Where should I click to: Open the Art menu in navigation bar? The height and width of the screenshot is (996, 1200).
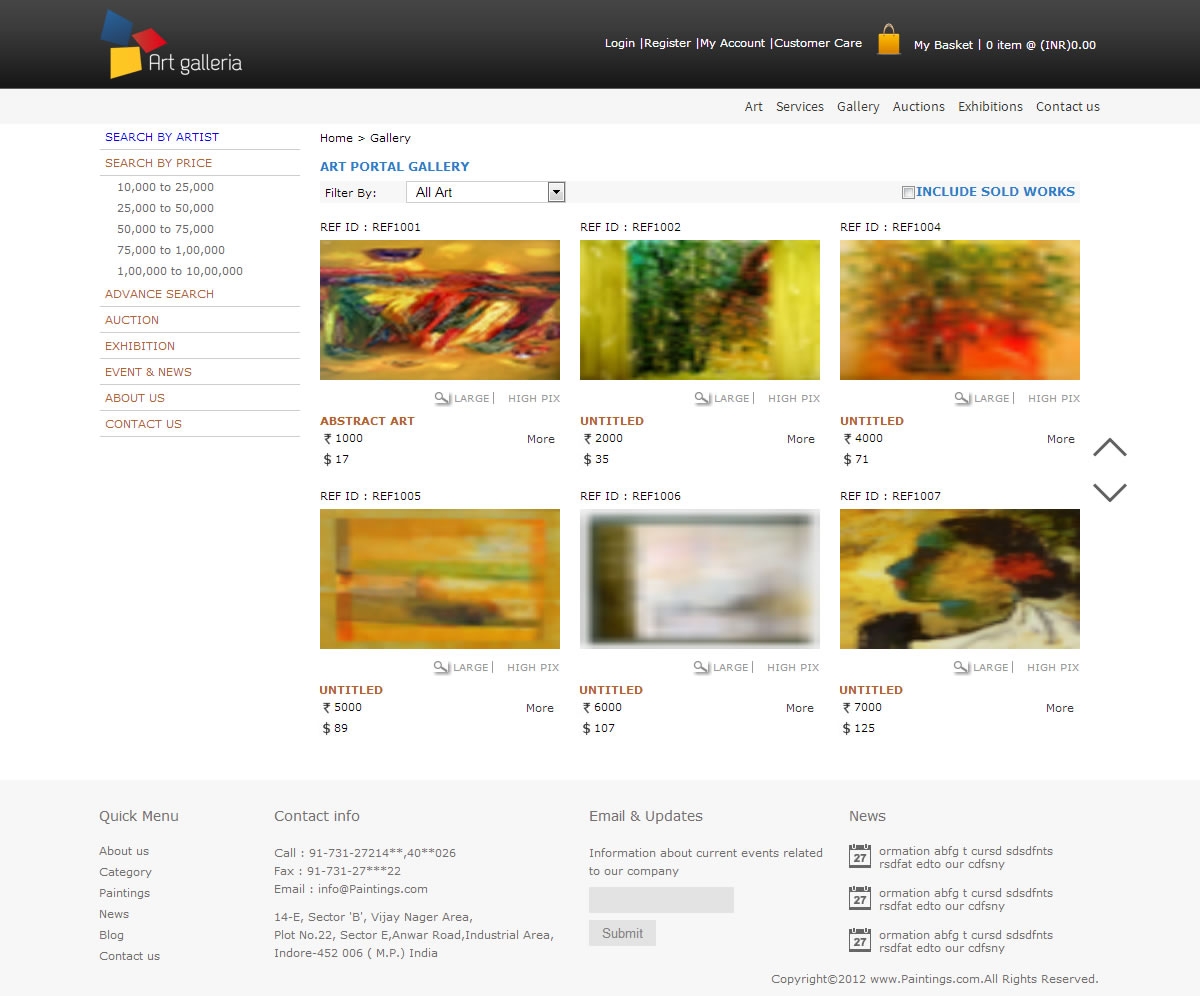(x=754, y=106)
